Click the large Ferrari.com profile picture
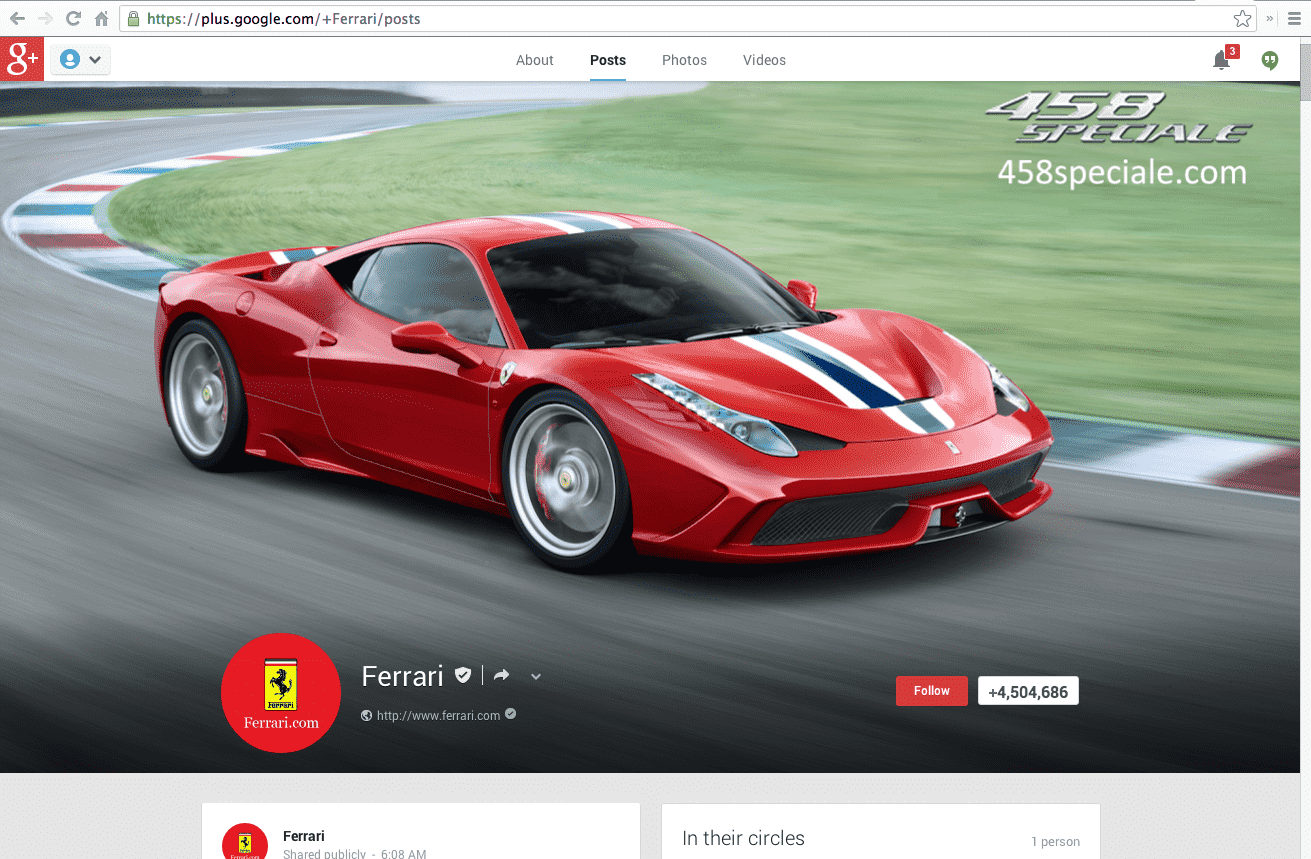This screenshot has width=1311, height=859. (x=281, y=692)
